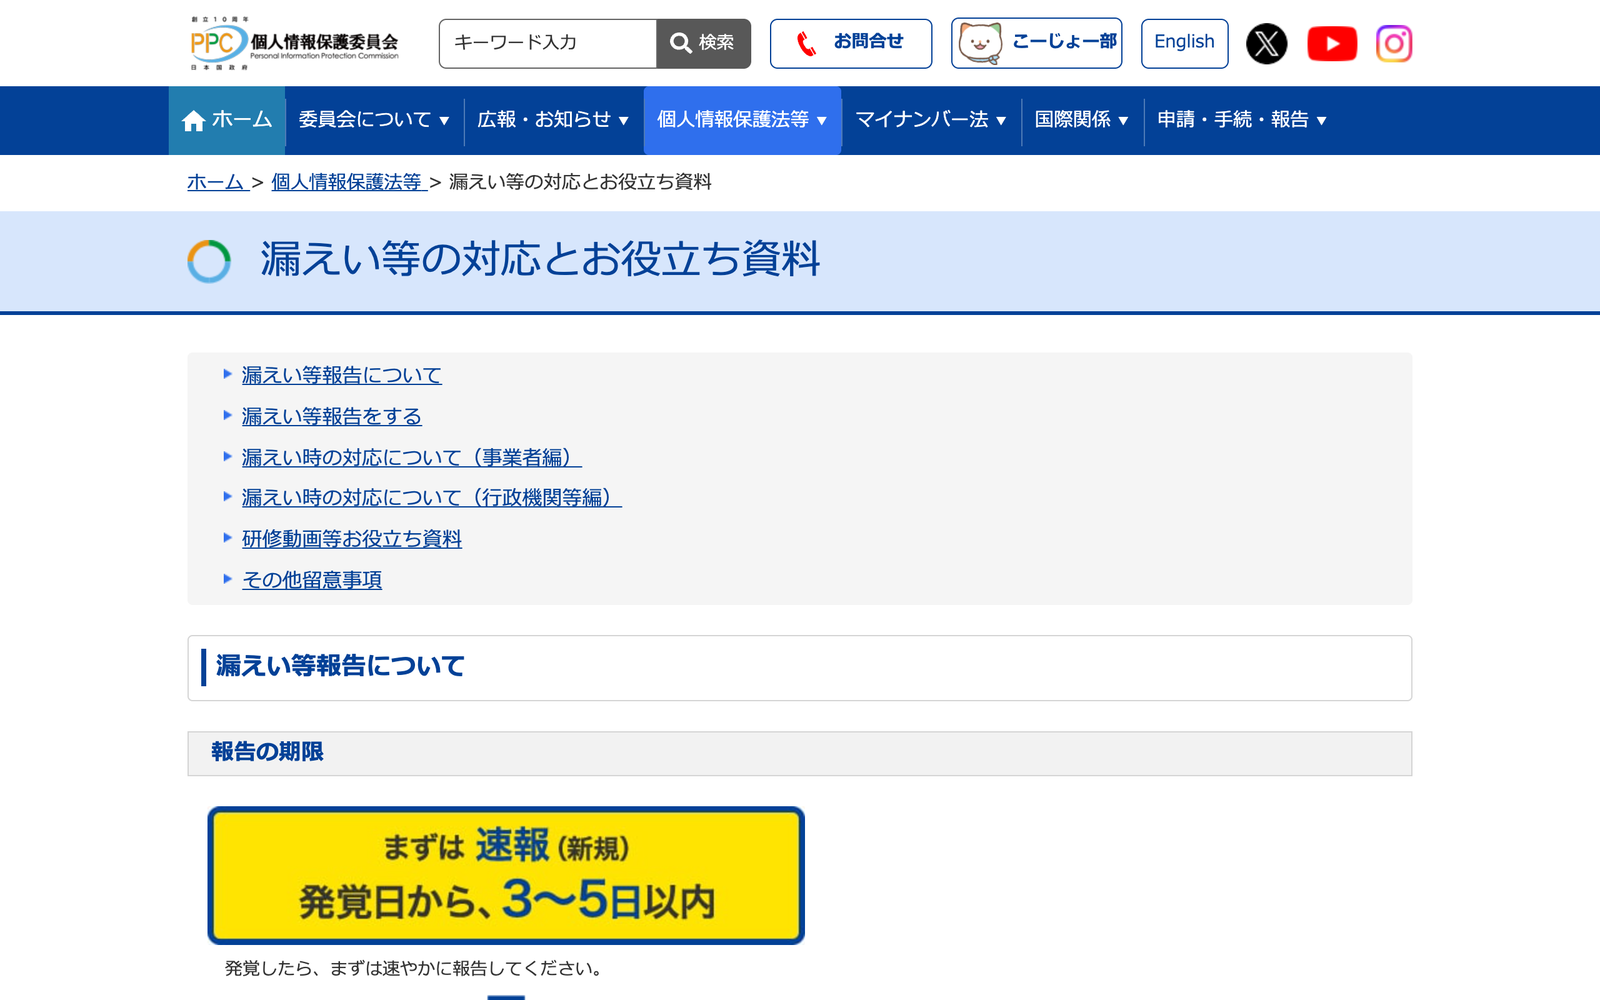The height and width of the screenshot is (1000, 1600).
Task: Click the yellow 速報 deadline banner image
Action: (506, 875)
